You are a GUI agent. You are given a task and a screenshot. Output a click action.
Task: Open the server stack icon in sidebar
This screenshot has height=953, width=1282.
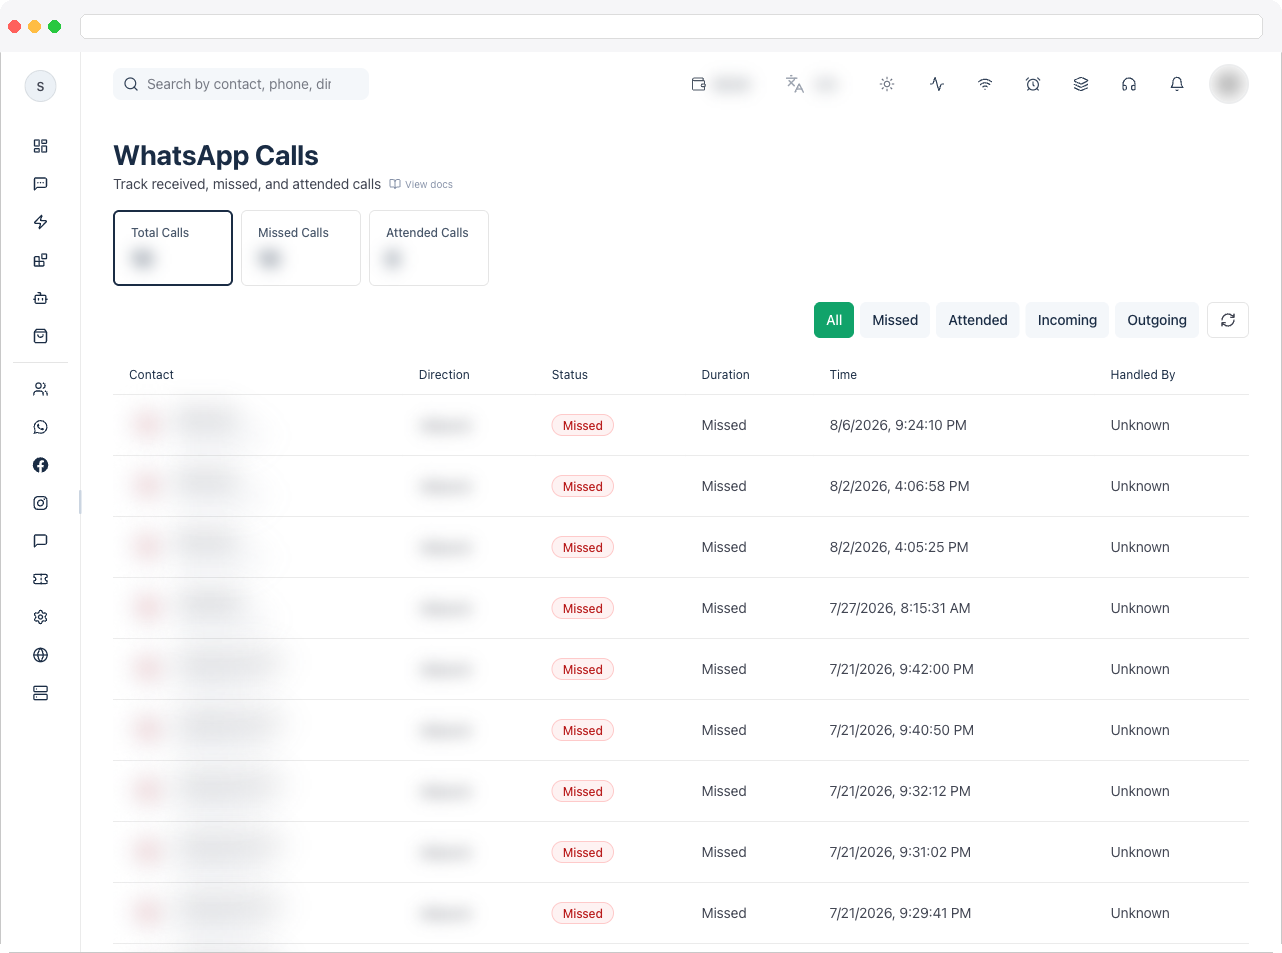40,693
